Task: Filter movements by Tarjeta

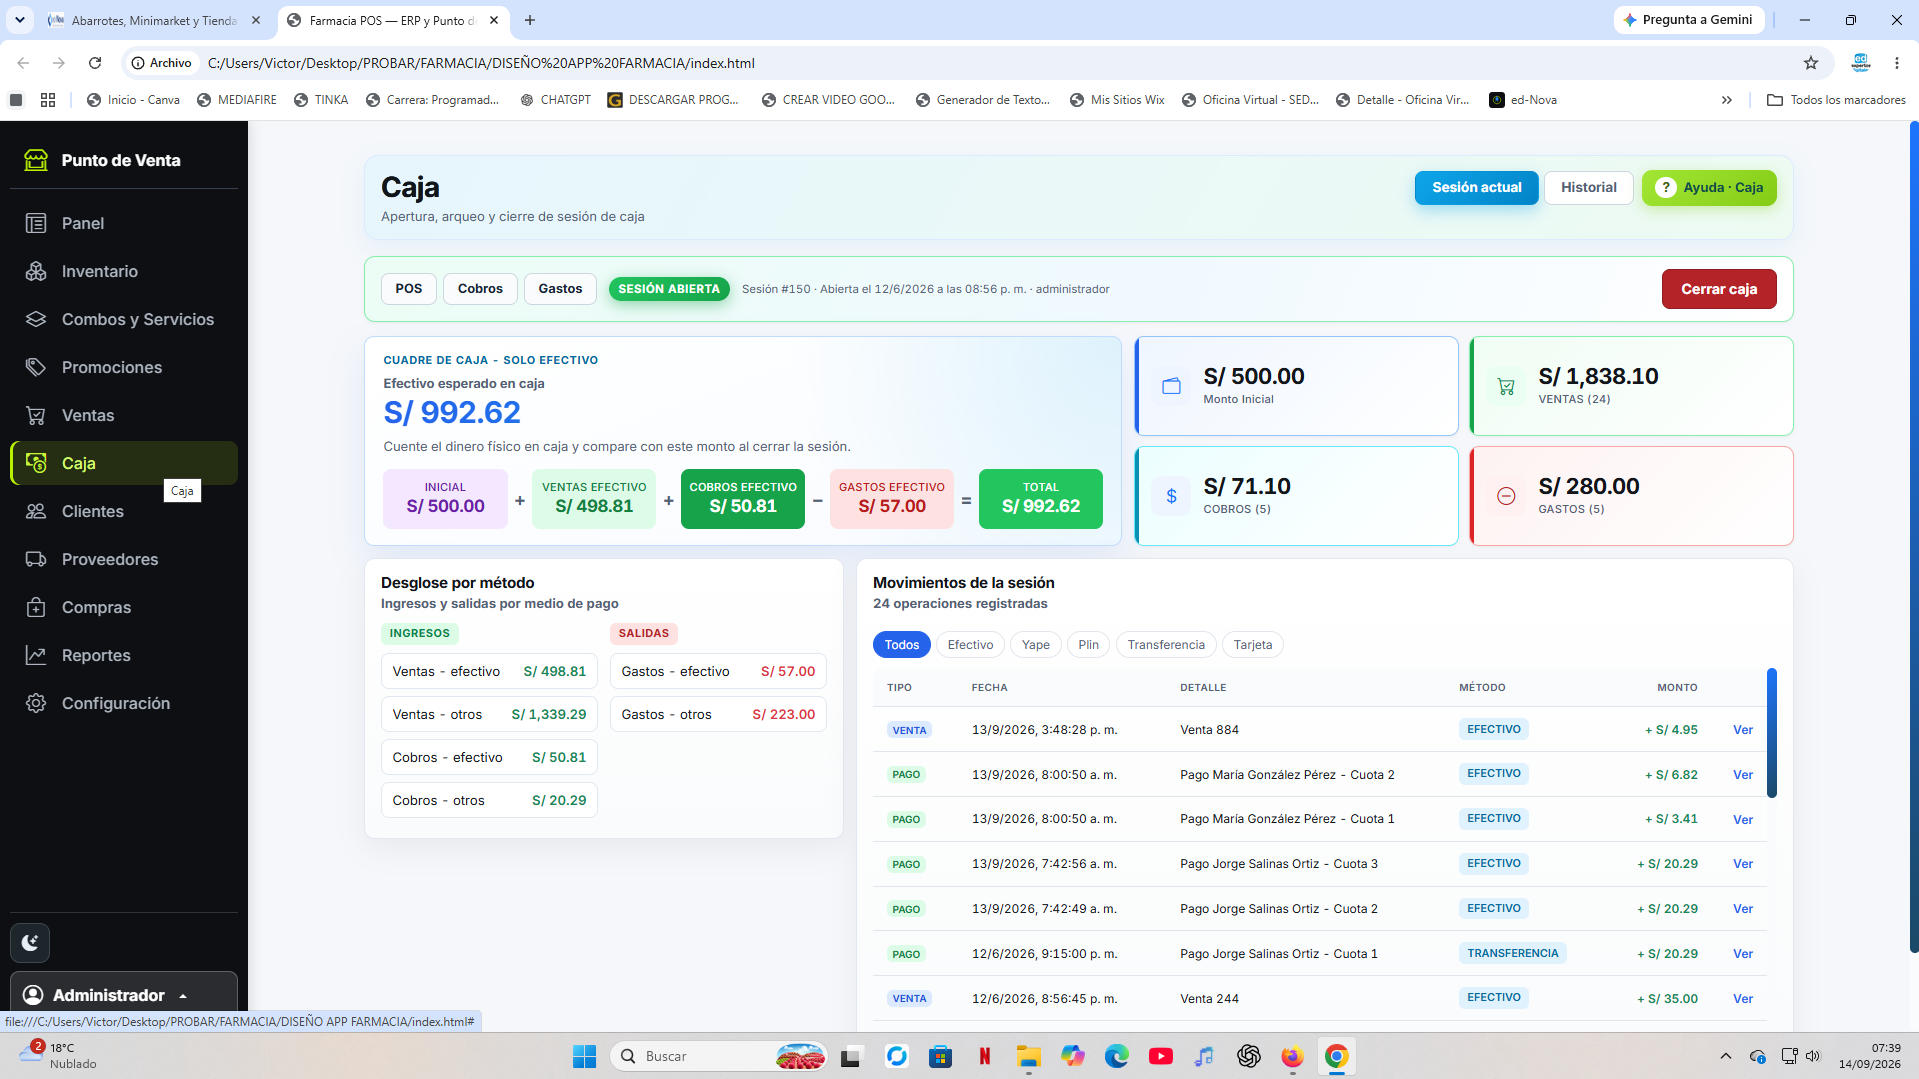Action: 1252,645
